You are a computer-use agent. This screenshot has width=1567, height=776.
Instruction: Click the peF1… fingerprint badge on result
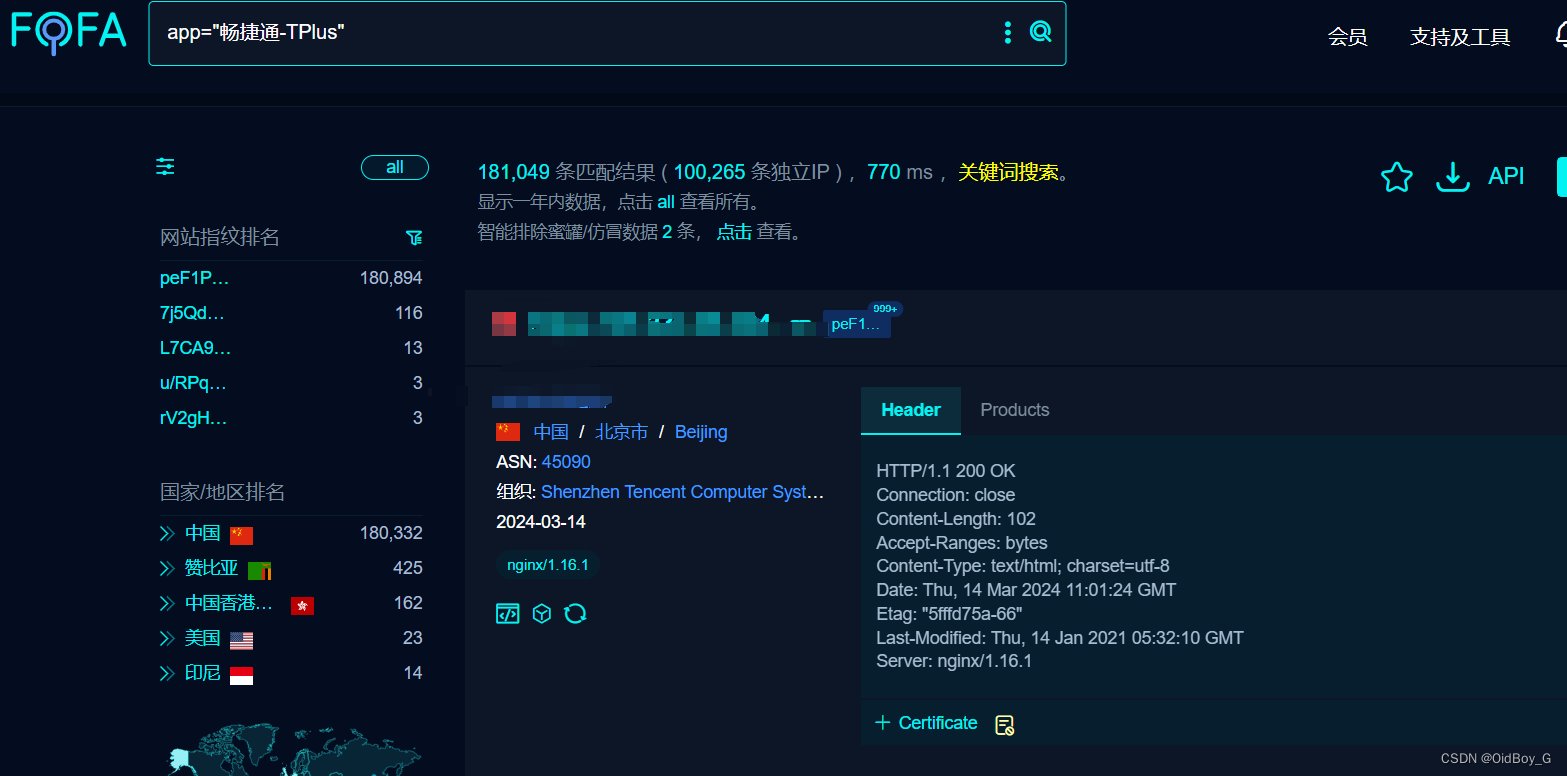click(x=856, y=324)
